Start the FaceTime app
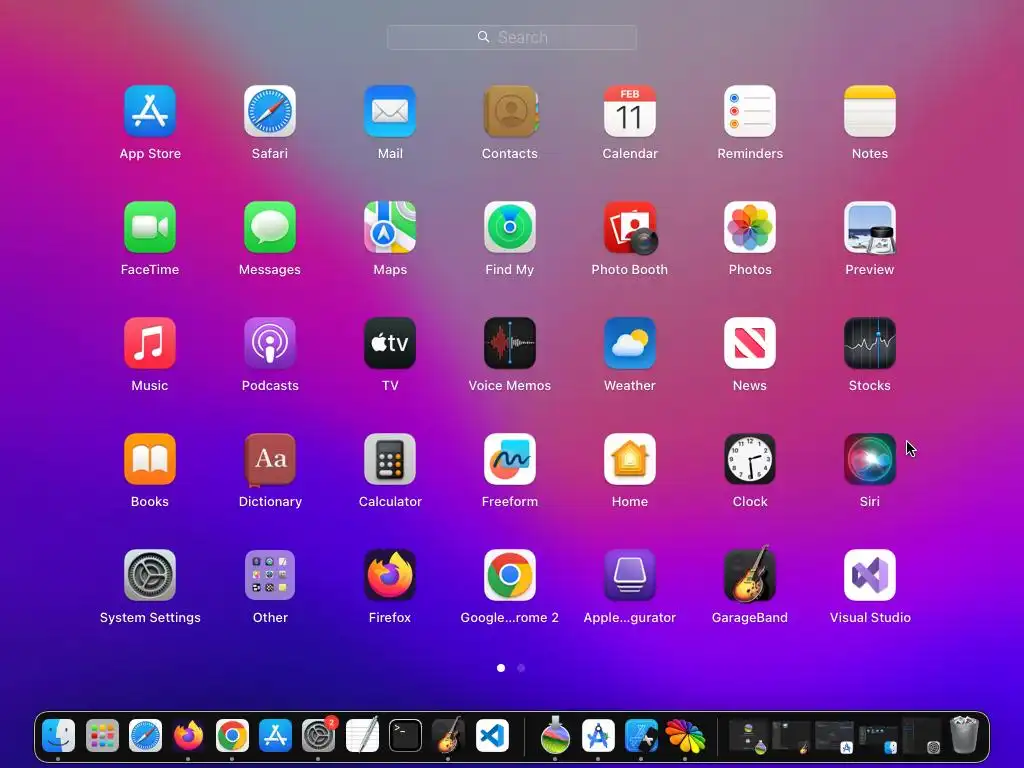Image resolution: width=1024 pixels, height=768 pixels. coord(150,227)
